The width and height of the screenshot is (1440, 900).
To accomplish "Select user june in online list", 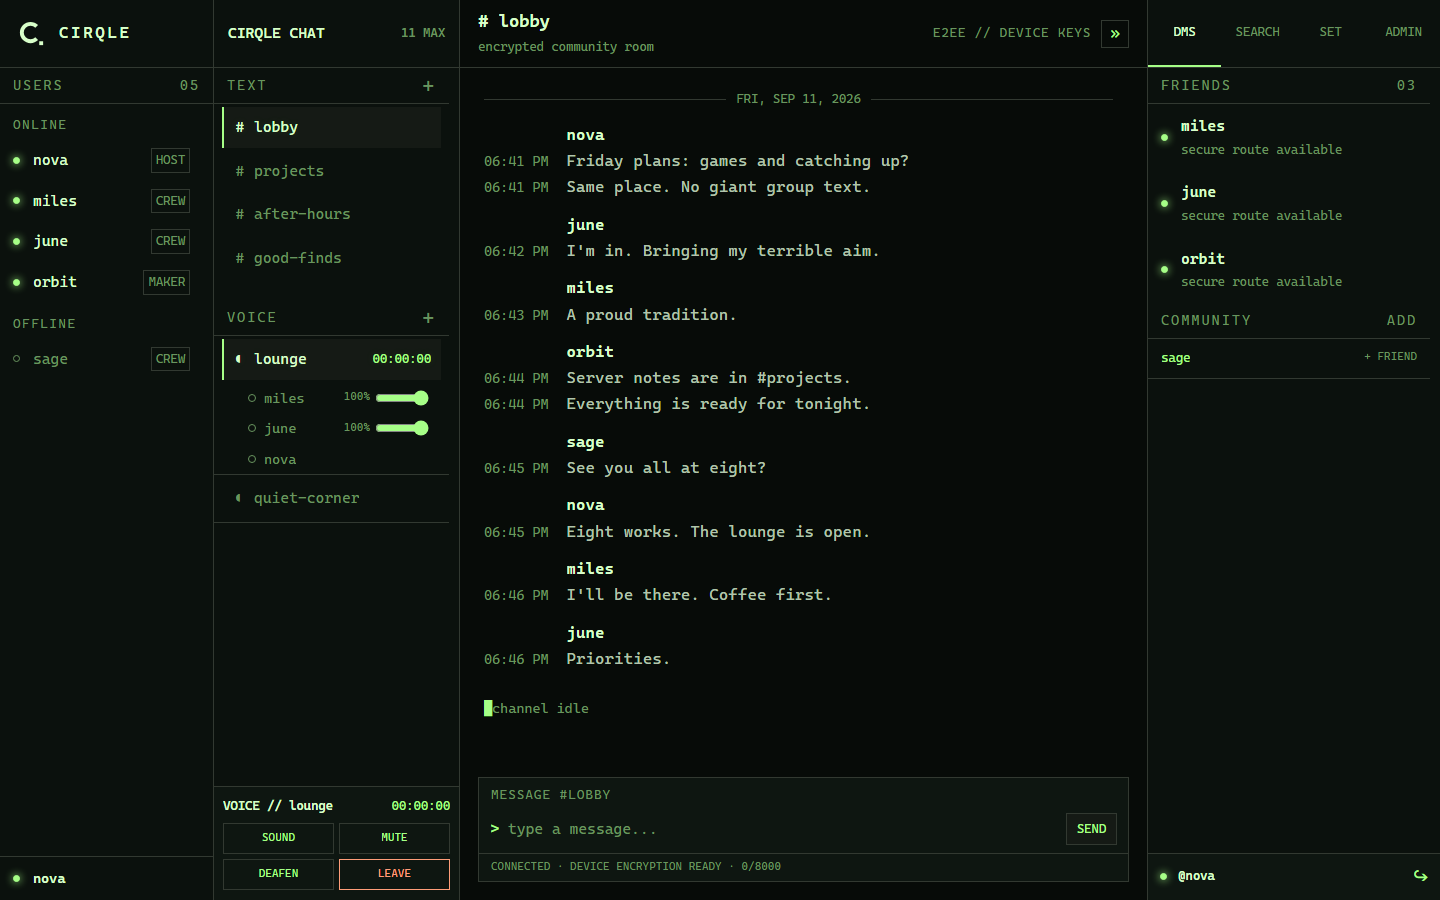I will pyautogui.click(x=101, y=241).
